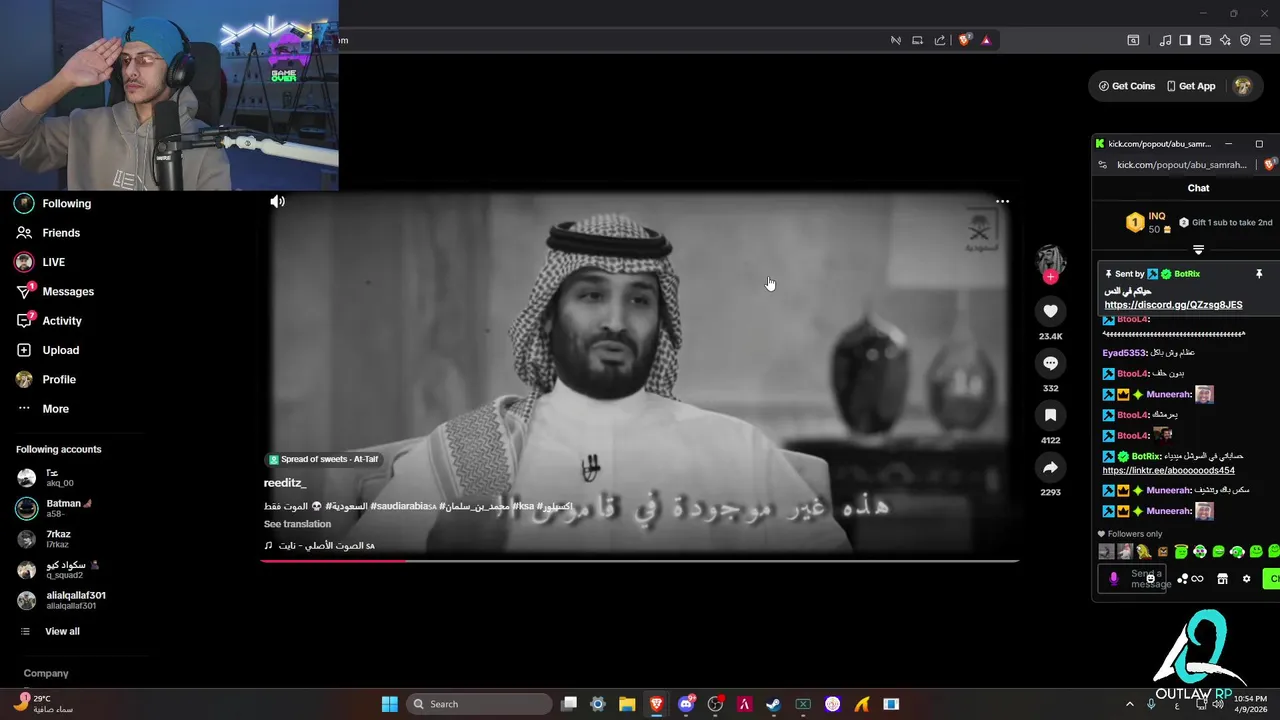Click Get Coins button
1280x720 pixels.
(1127, 86)
